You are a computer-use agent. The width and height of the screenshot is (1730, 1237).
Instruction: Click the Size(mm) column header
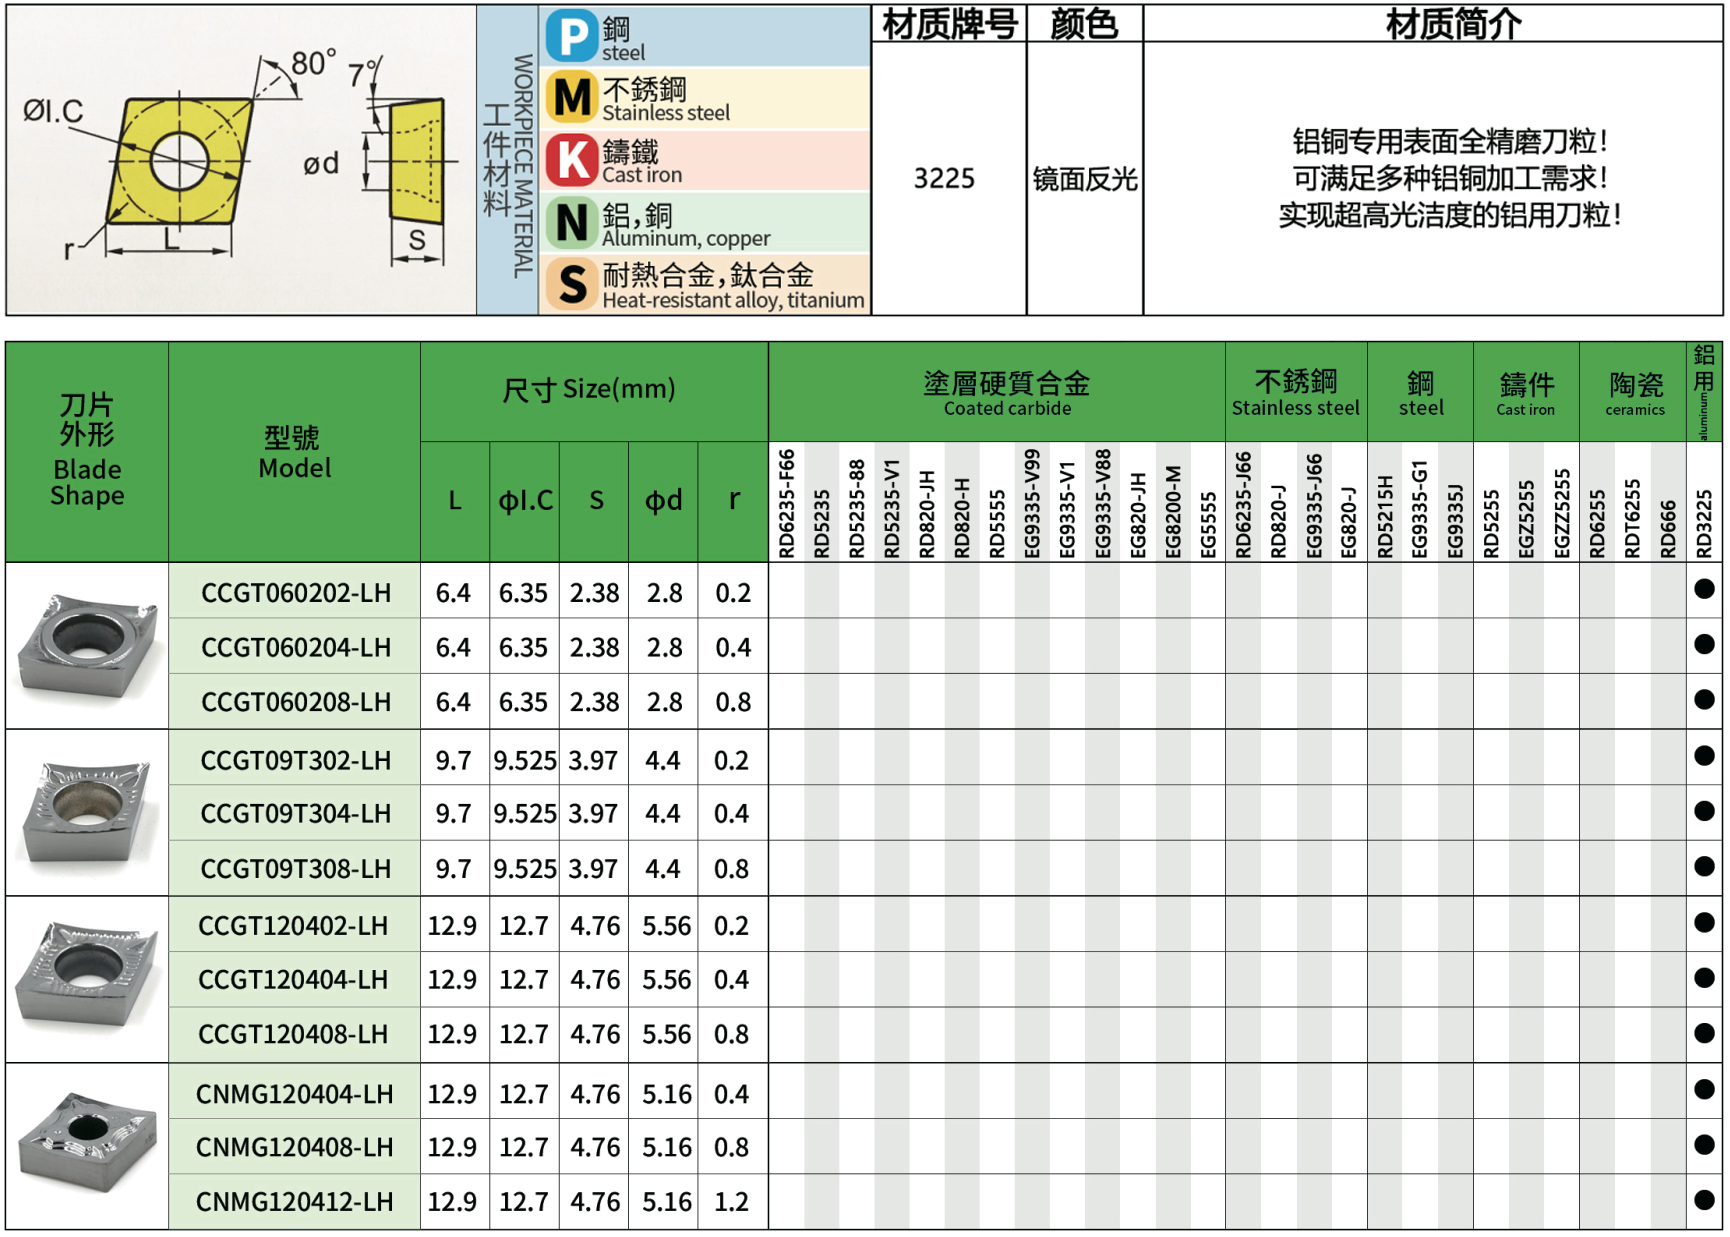(x=589, y=390)
